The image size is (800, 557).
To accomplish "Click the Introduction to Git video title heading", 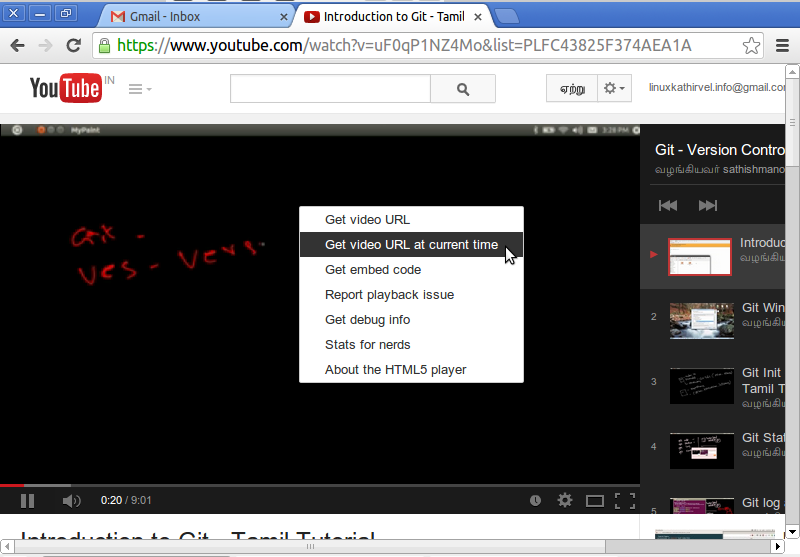I will (197, 535).
